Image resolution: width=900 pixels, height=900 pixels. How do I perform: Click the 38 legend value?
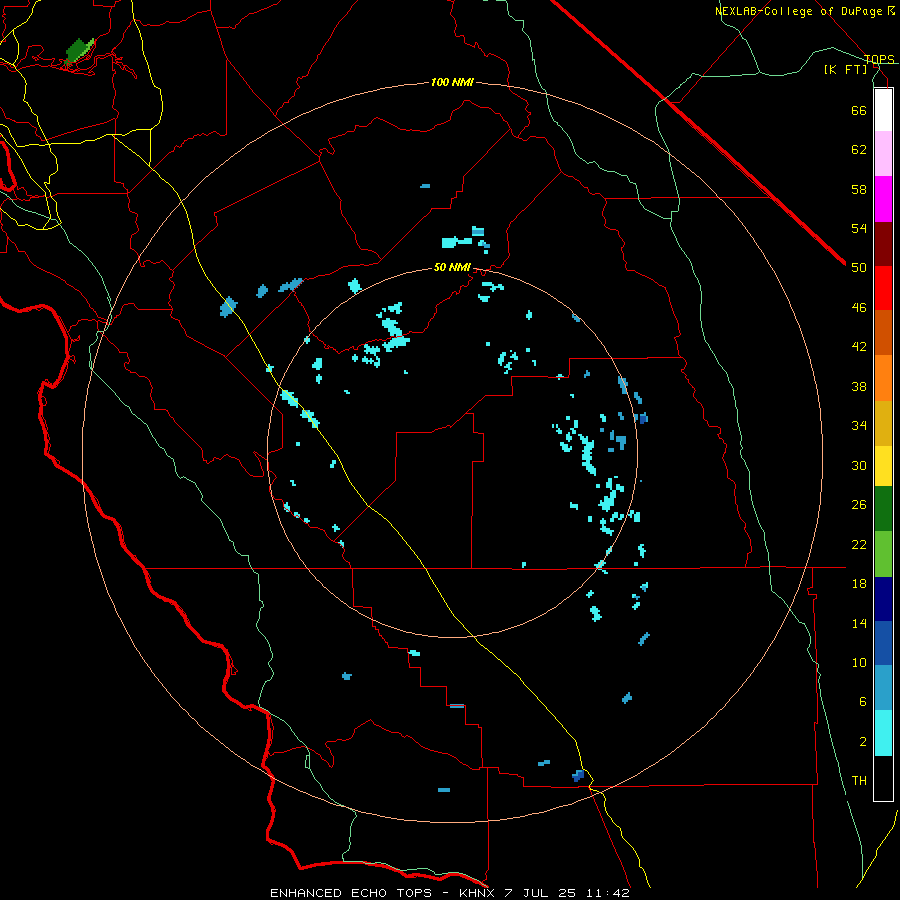[x=859, y=386]
